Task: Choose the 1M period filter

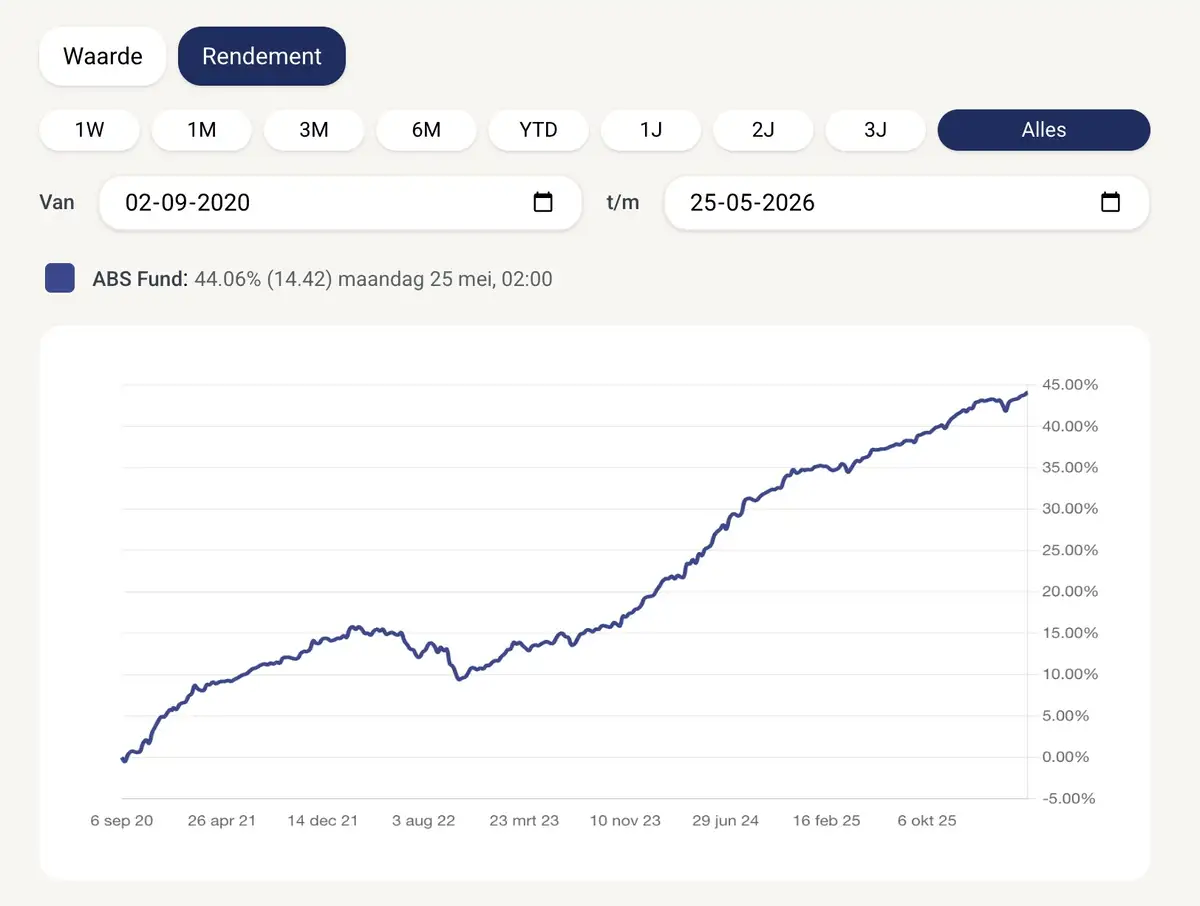Action: point(201,130)
